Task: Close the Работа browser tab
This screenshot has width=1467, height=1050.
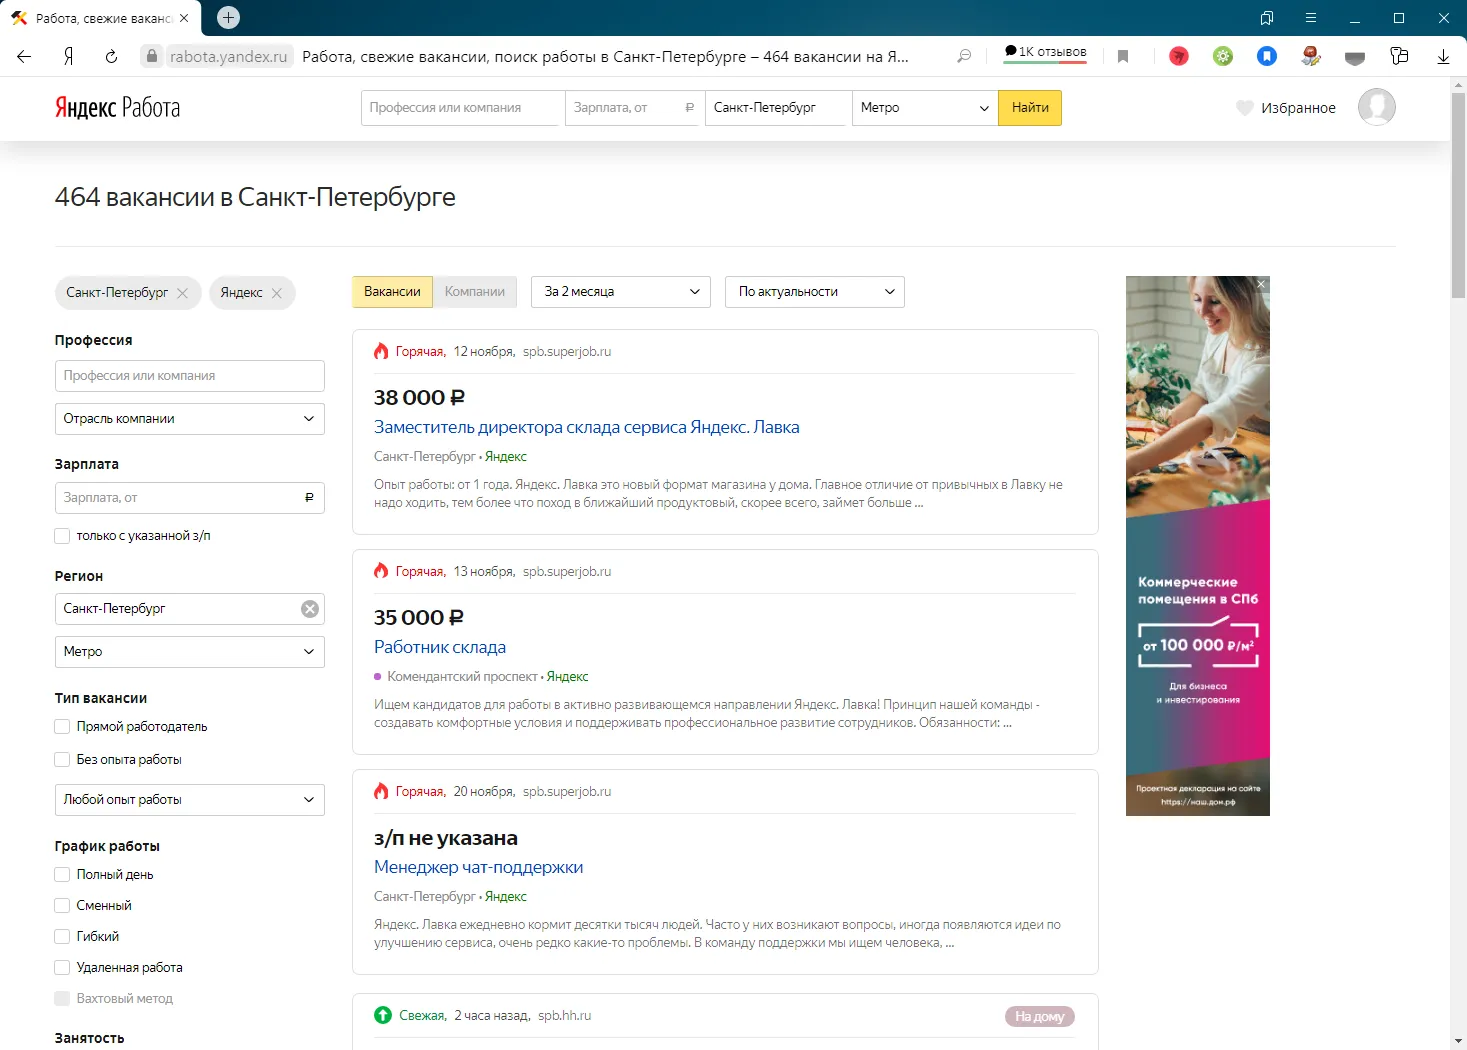Action: point(184,18)
